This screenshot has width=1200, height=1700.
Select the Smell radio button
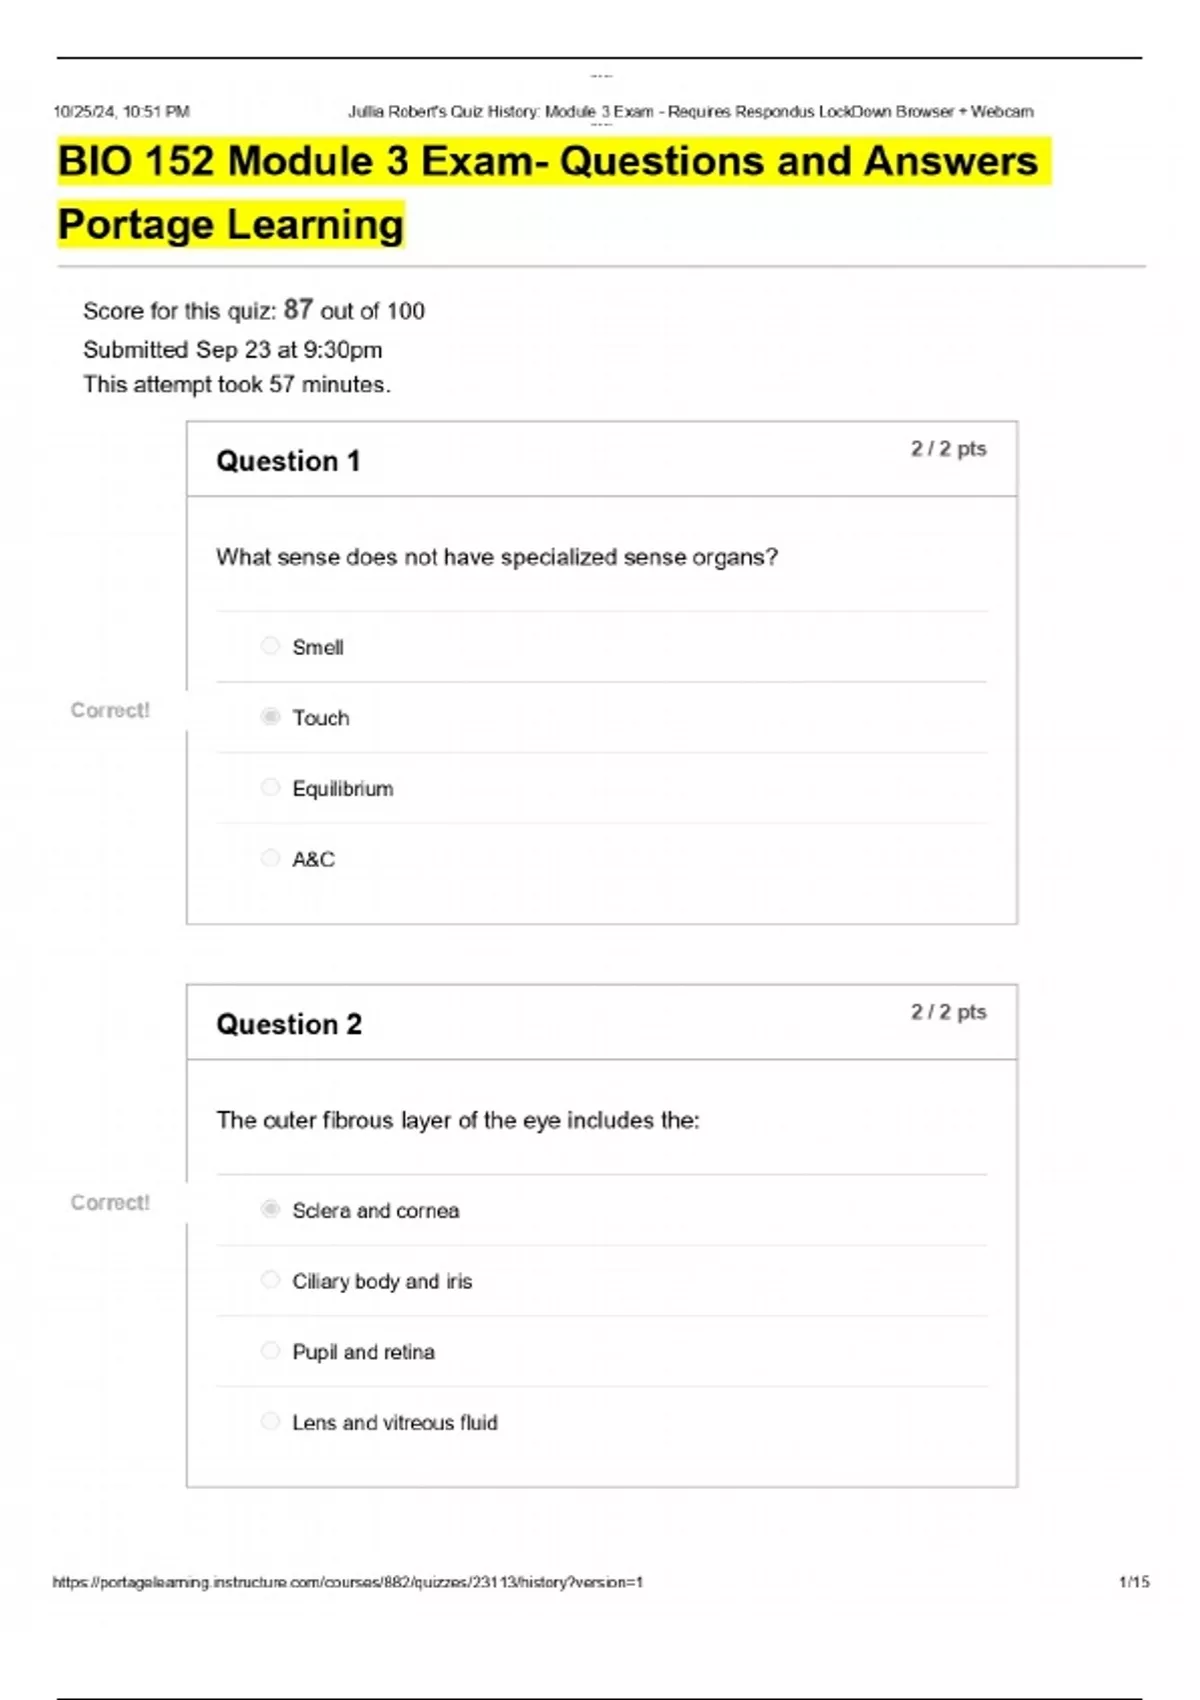pyautogui.click(x=270, y=646)
